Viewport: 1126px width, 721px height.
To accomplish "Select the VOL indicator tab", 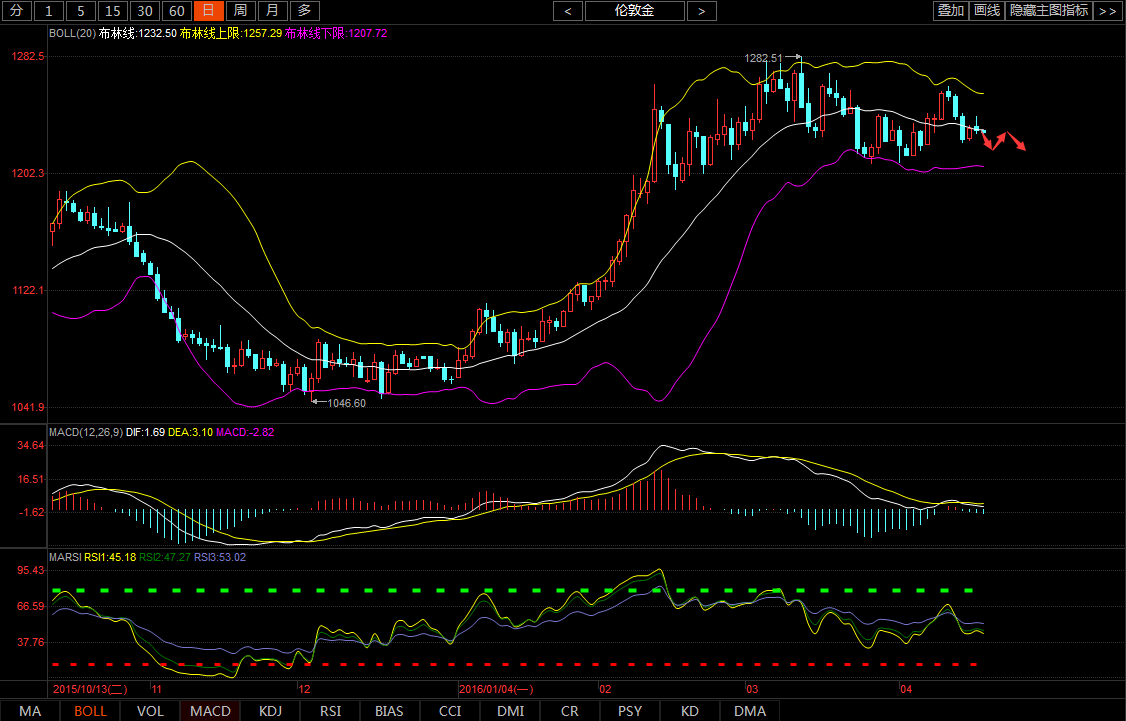I will (150, 711).
